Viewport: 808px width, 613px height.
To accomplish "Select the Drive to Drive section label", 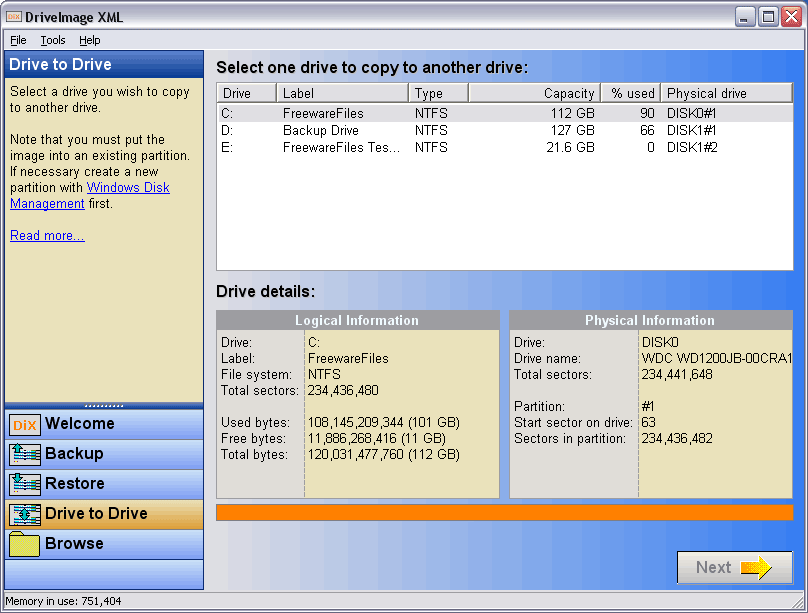I will coord(96,513).
